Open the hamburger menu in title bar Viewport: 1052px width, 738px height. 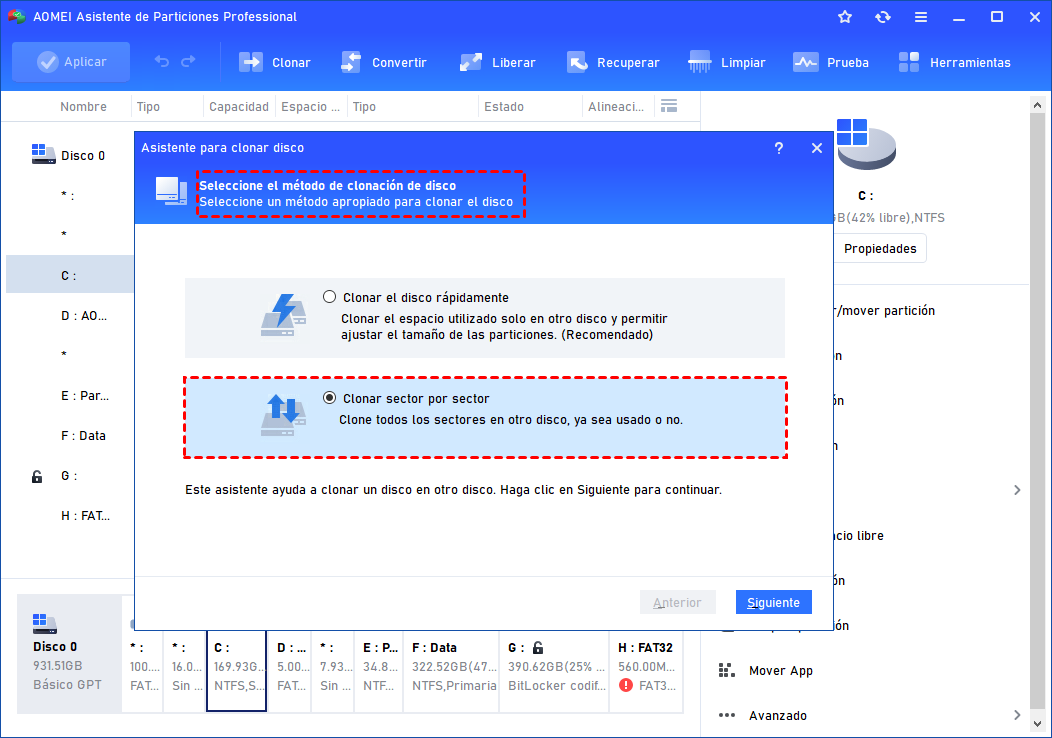[921, 17]
